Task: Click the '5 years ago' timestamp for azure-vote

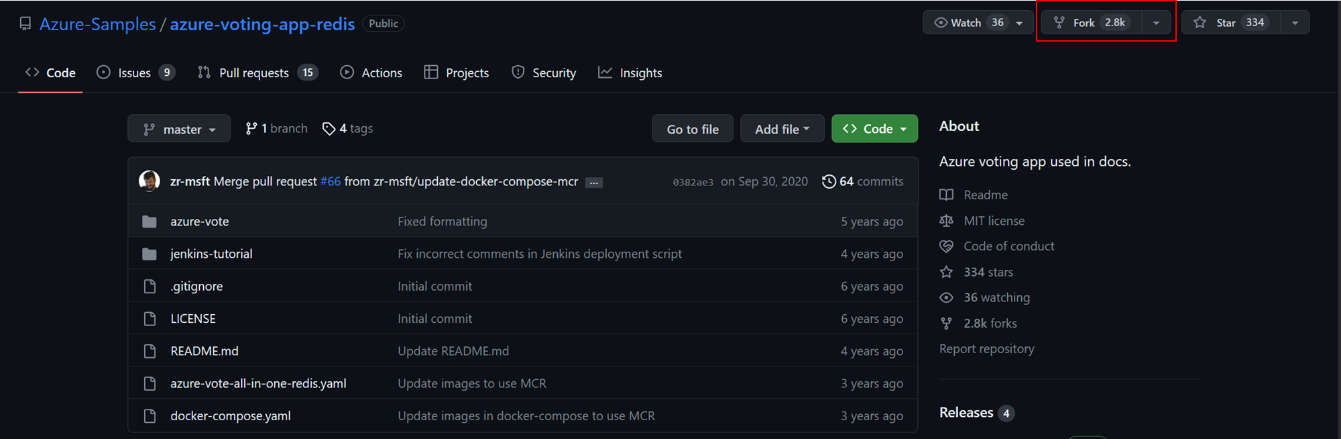Action: (871, 222)
